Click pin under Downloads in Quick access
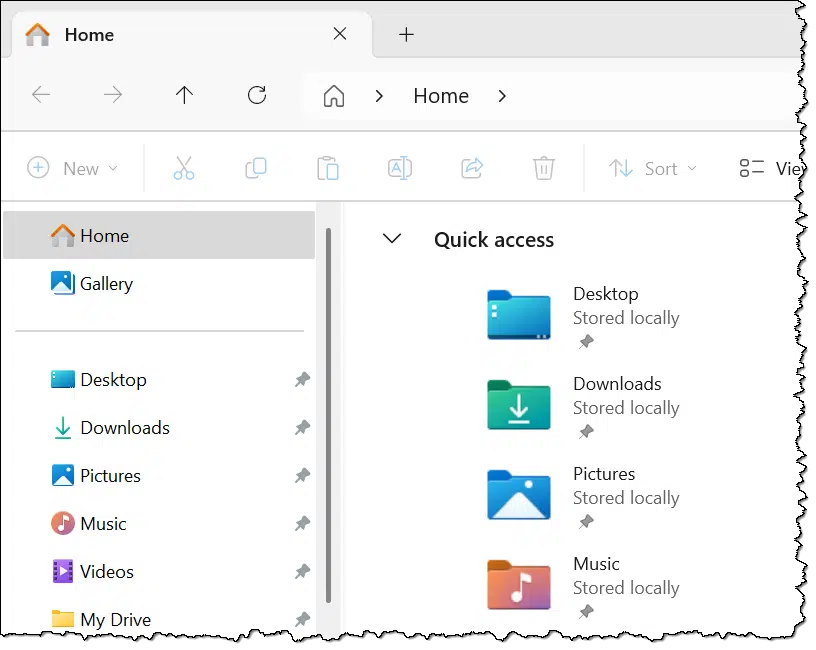Screen dimensions: 816x650 [x=586, y=431]
